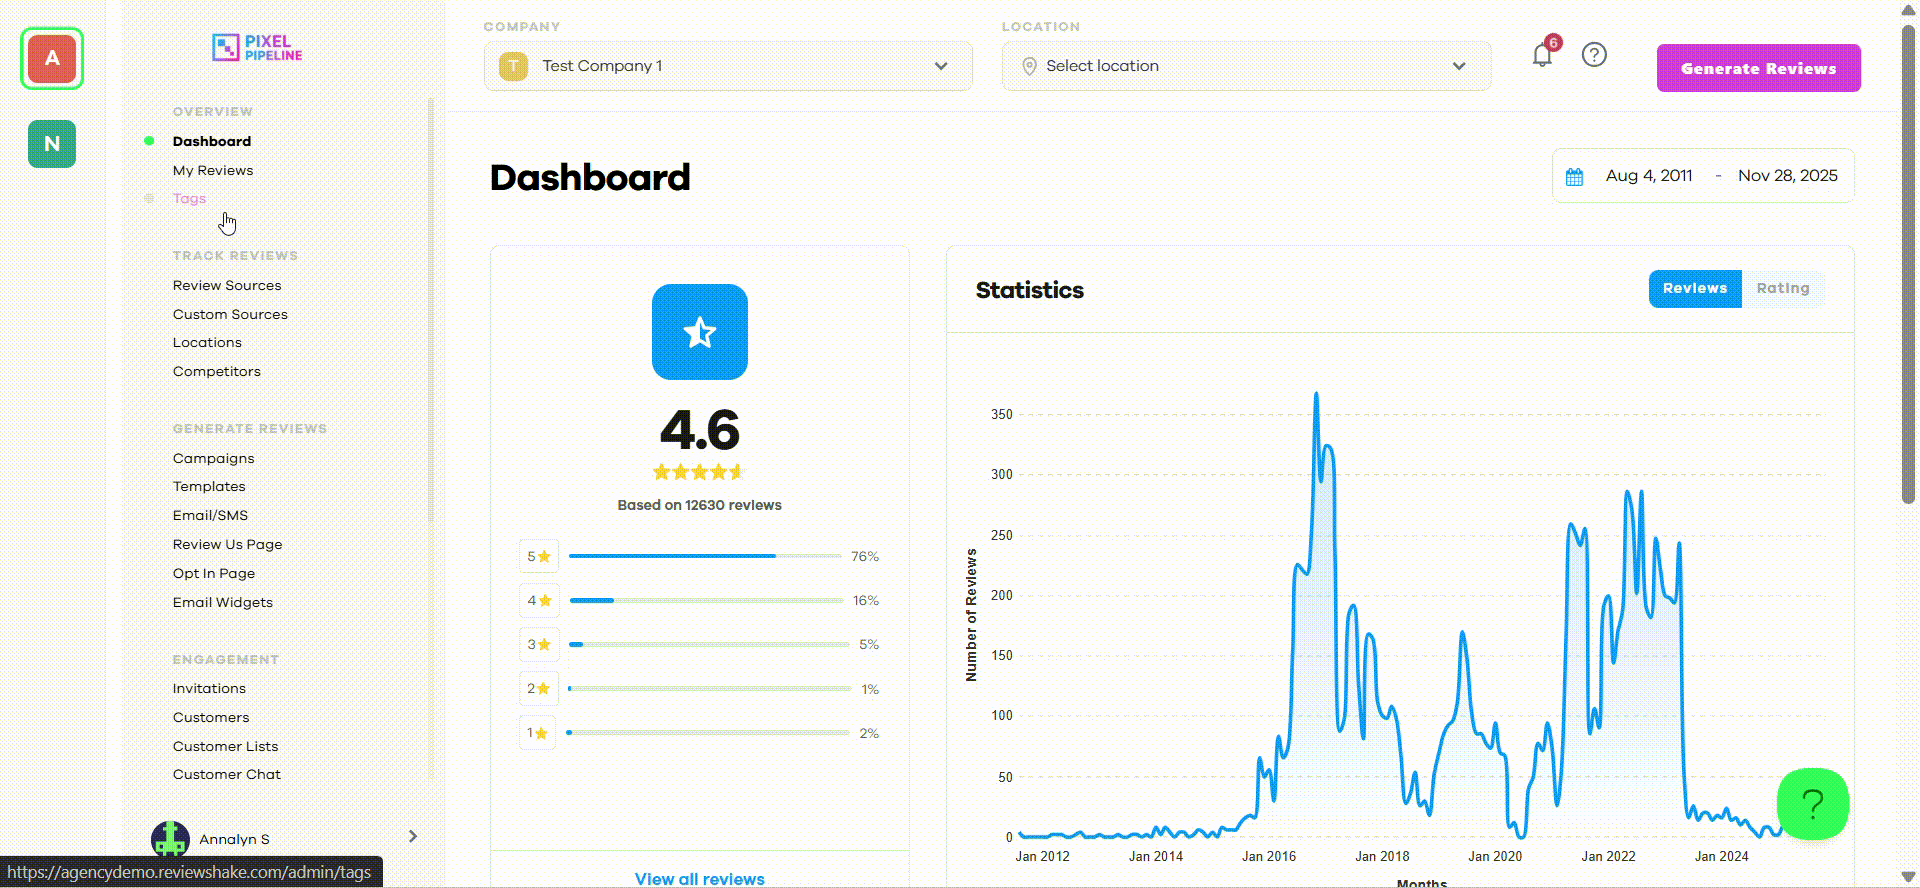Image resolution: width=1920 pixels, height=888 pixels.
Task: Open the green floating help chat button
Action: click(x=1812, y=804)
